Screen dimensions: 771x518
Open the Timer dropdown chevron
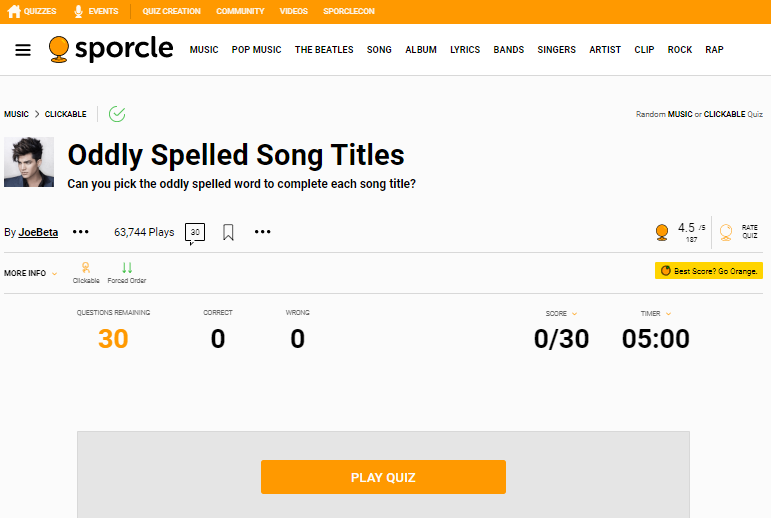(x=668, y=313)
